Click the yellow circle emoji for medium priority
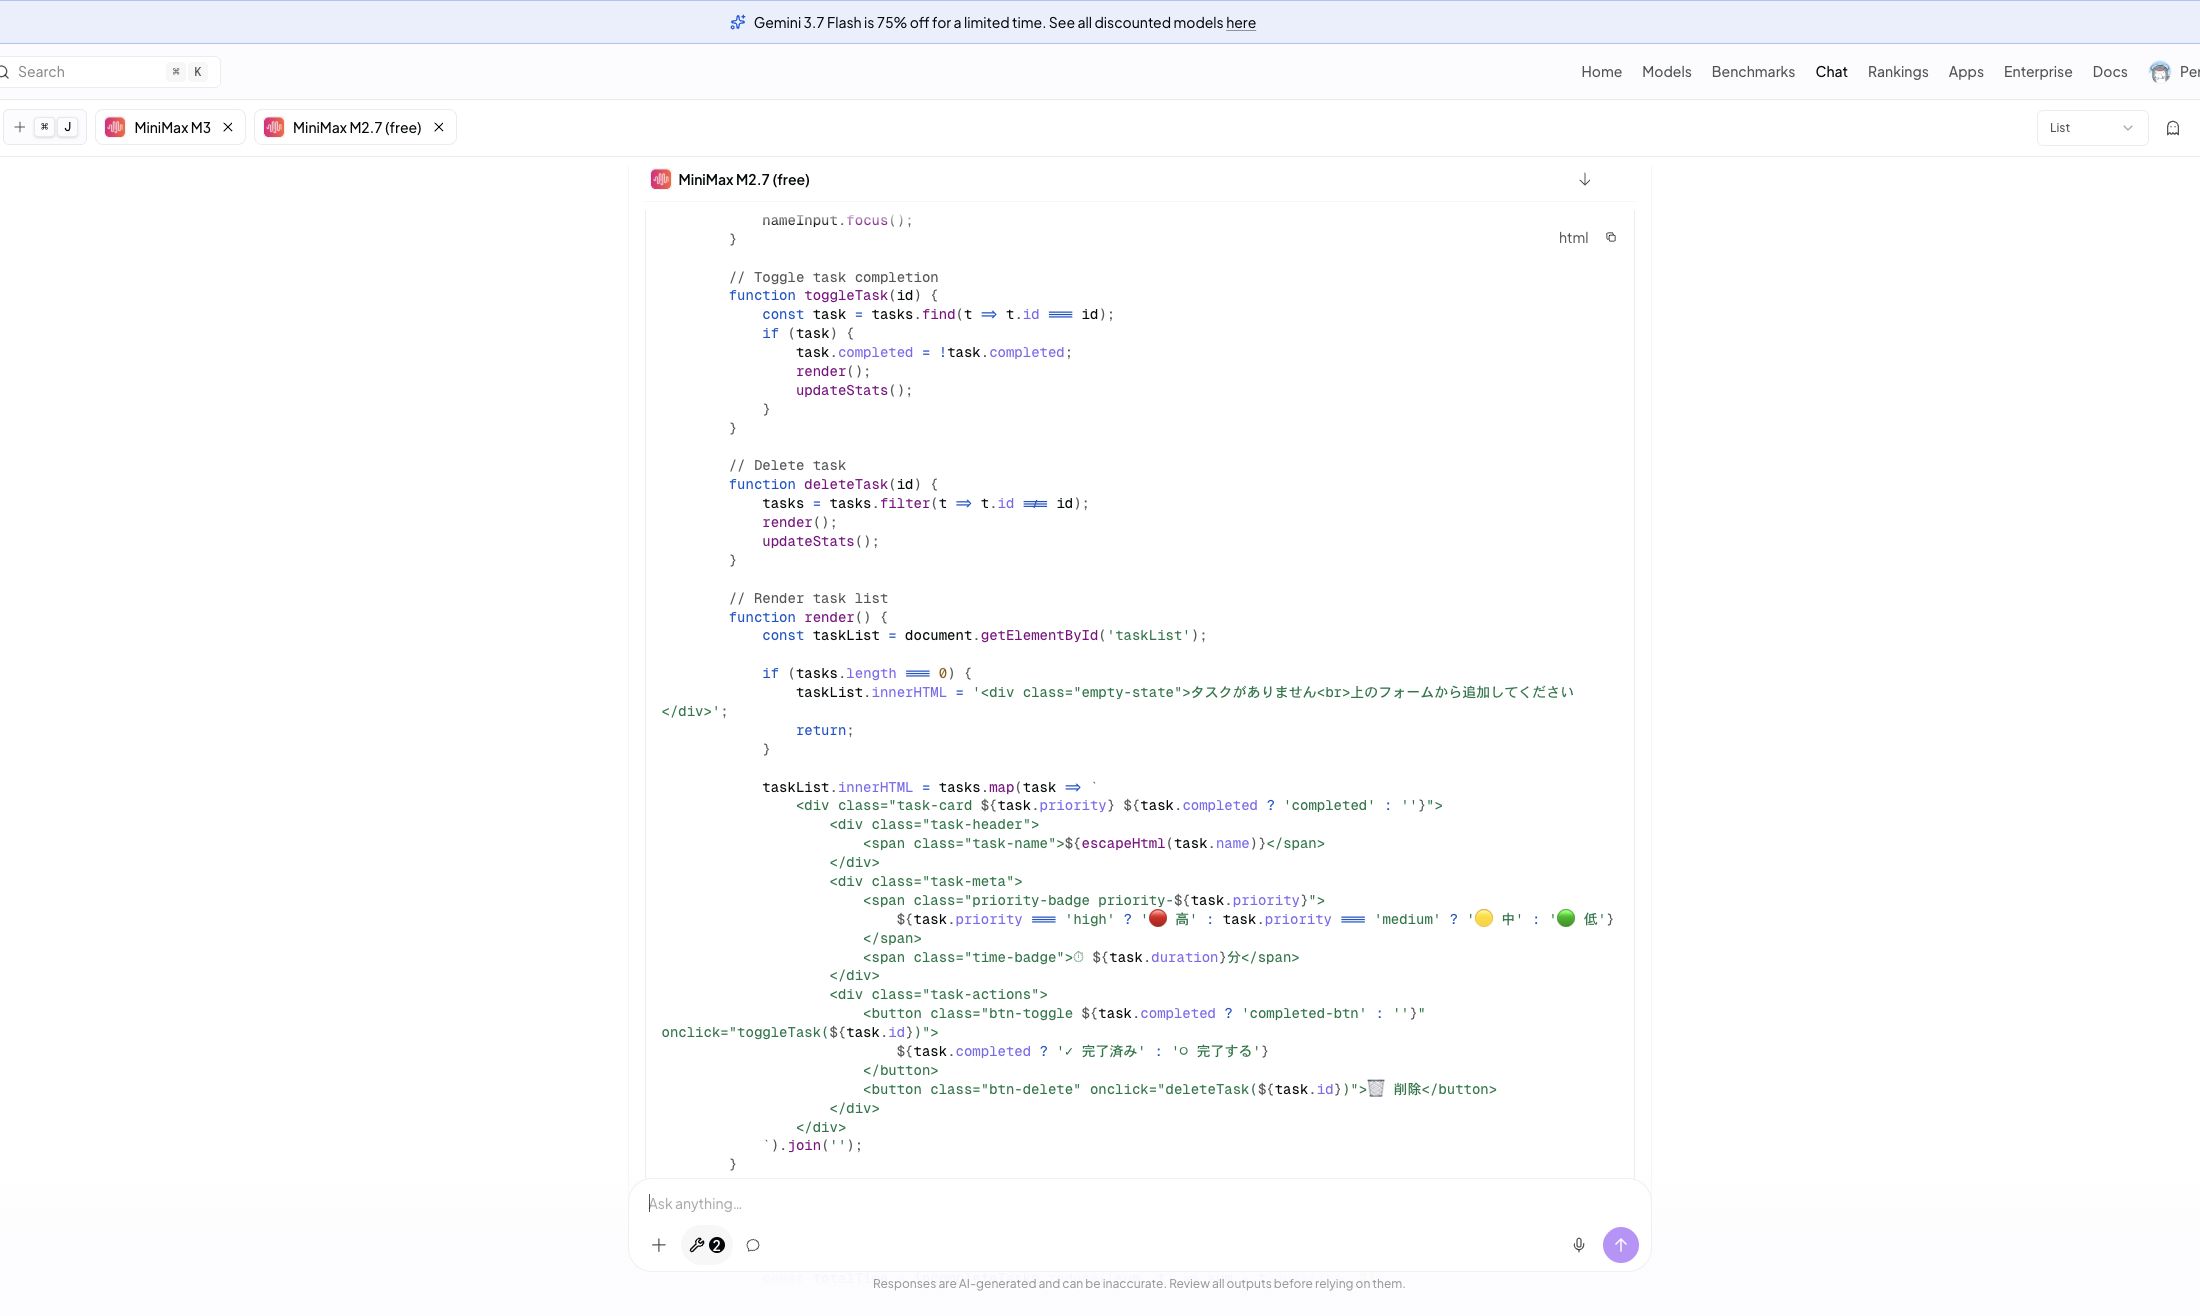This screenshot has width=2200, height=1316. tap(1484, 918)
